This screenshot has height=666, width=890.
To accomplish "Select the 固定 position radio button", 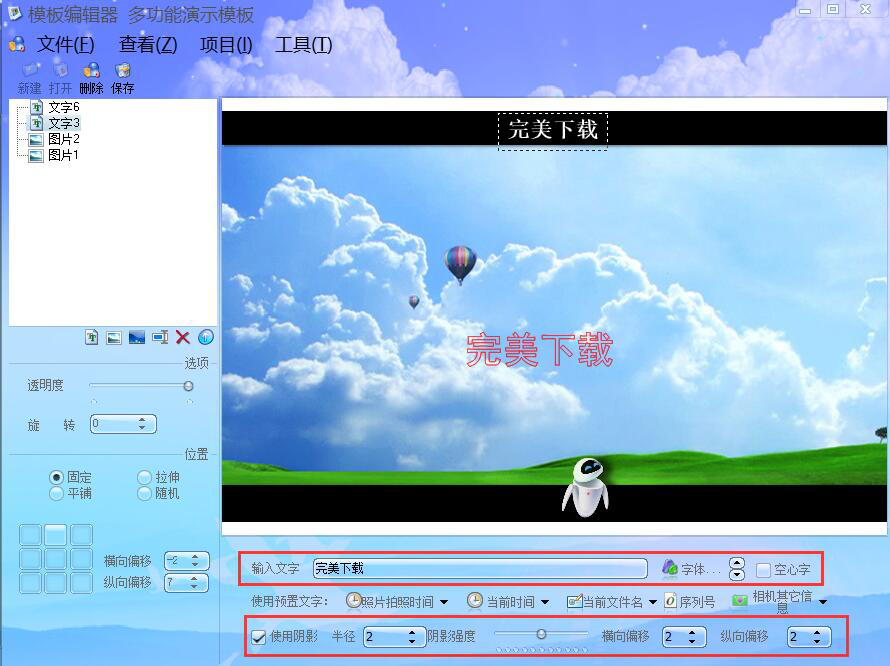I will point(56,477).
